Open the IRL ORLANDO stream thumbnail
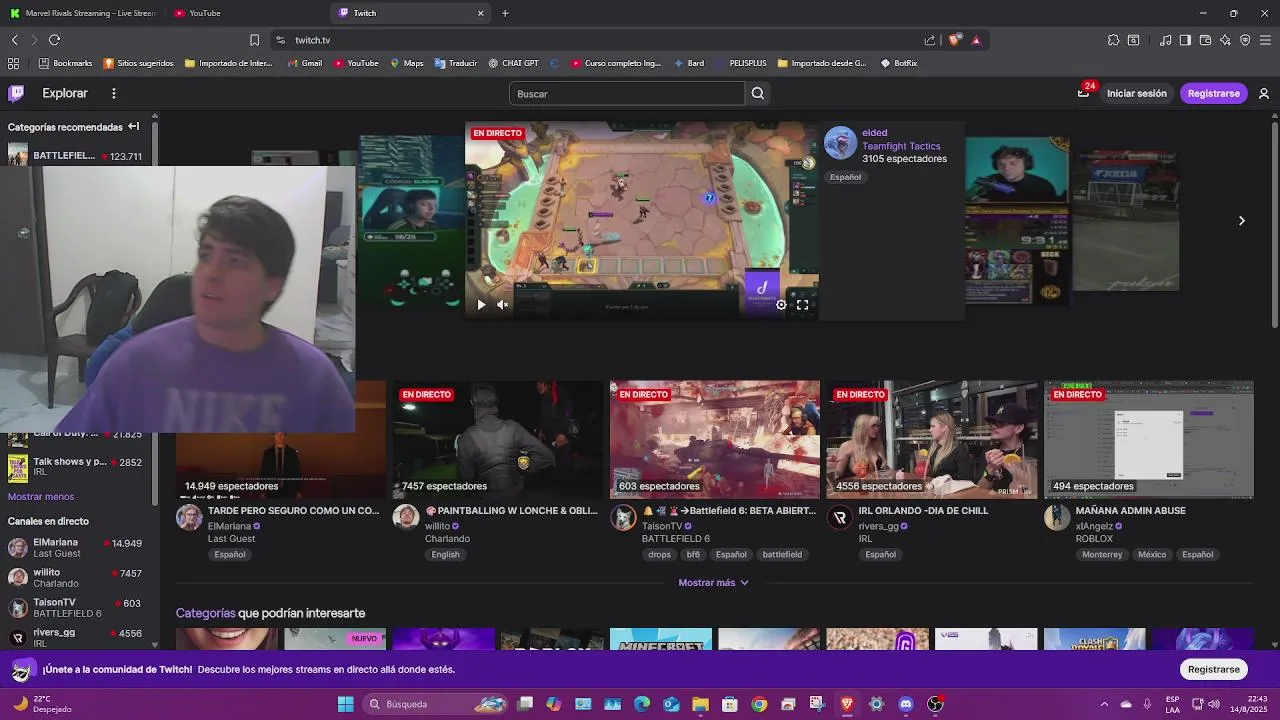The width and height of the screenshot is (1280, 720). (x=932, y=439)
